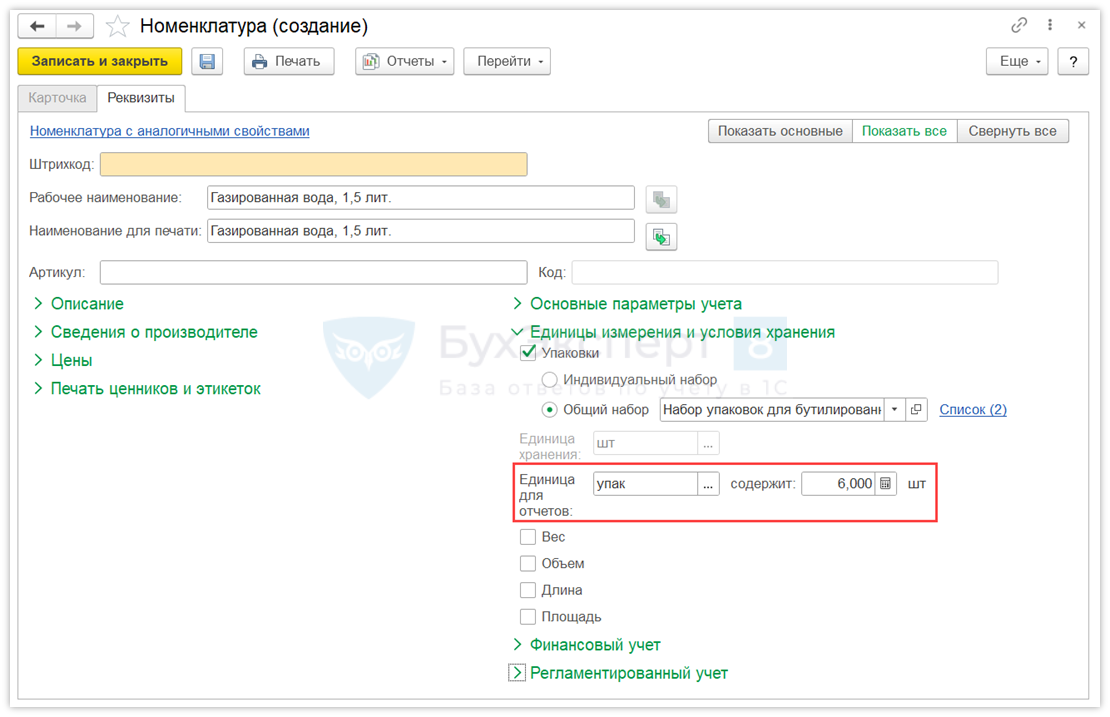Add form to favorites with star icon

(x=118, y=27)
